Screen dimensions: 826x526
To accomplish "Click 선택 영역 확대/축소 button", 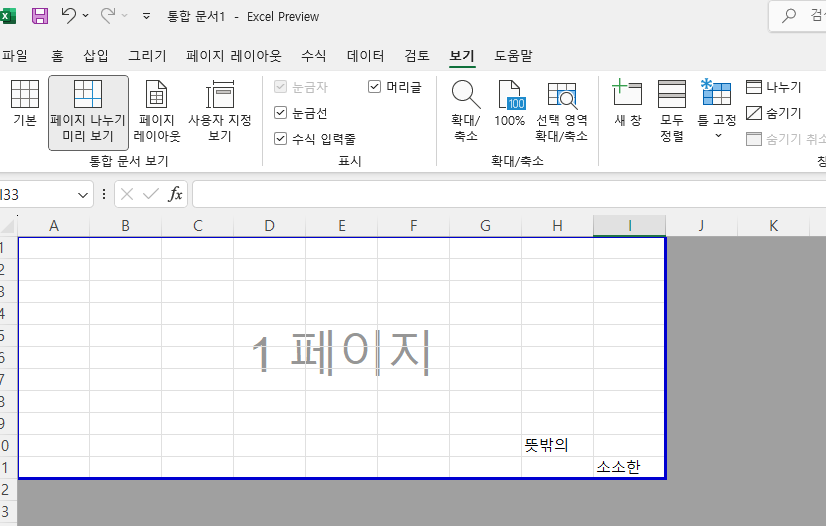I will point(562,112).
